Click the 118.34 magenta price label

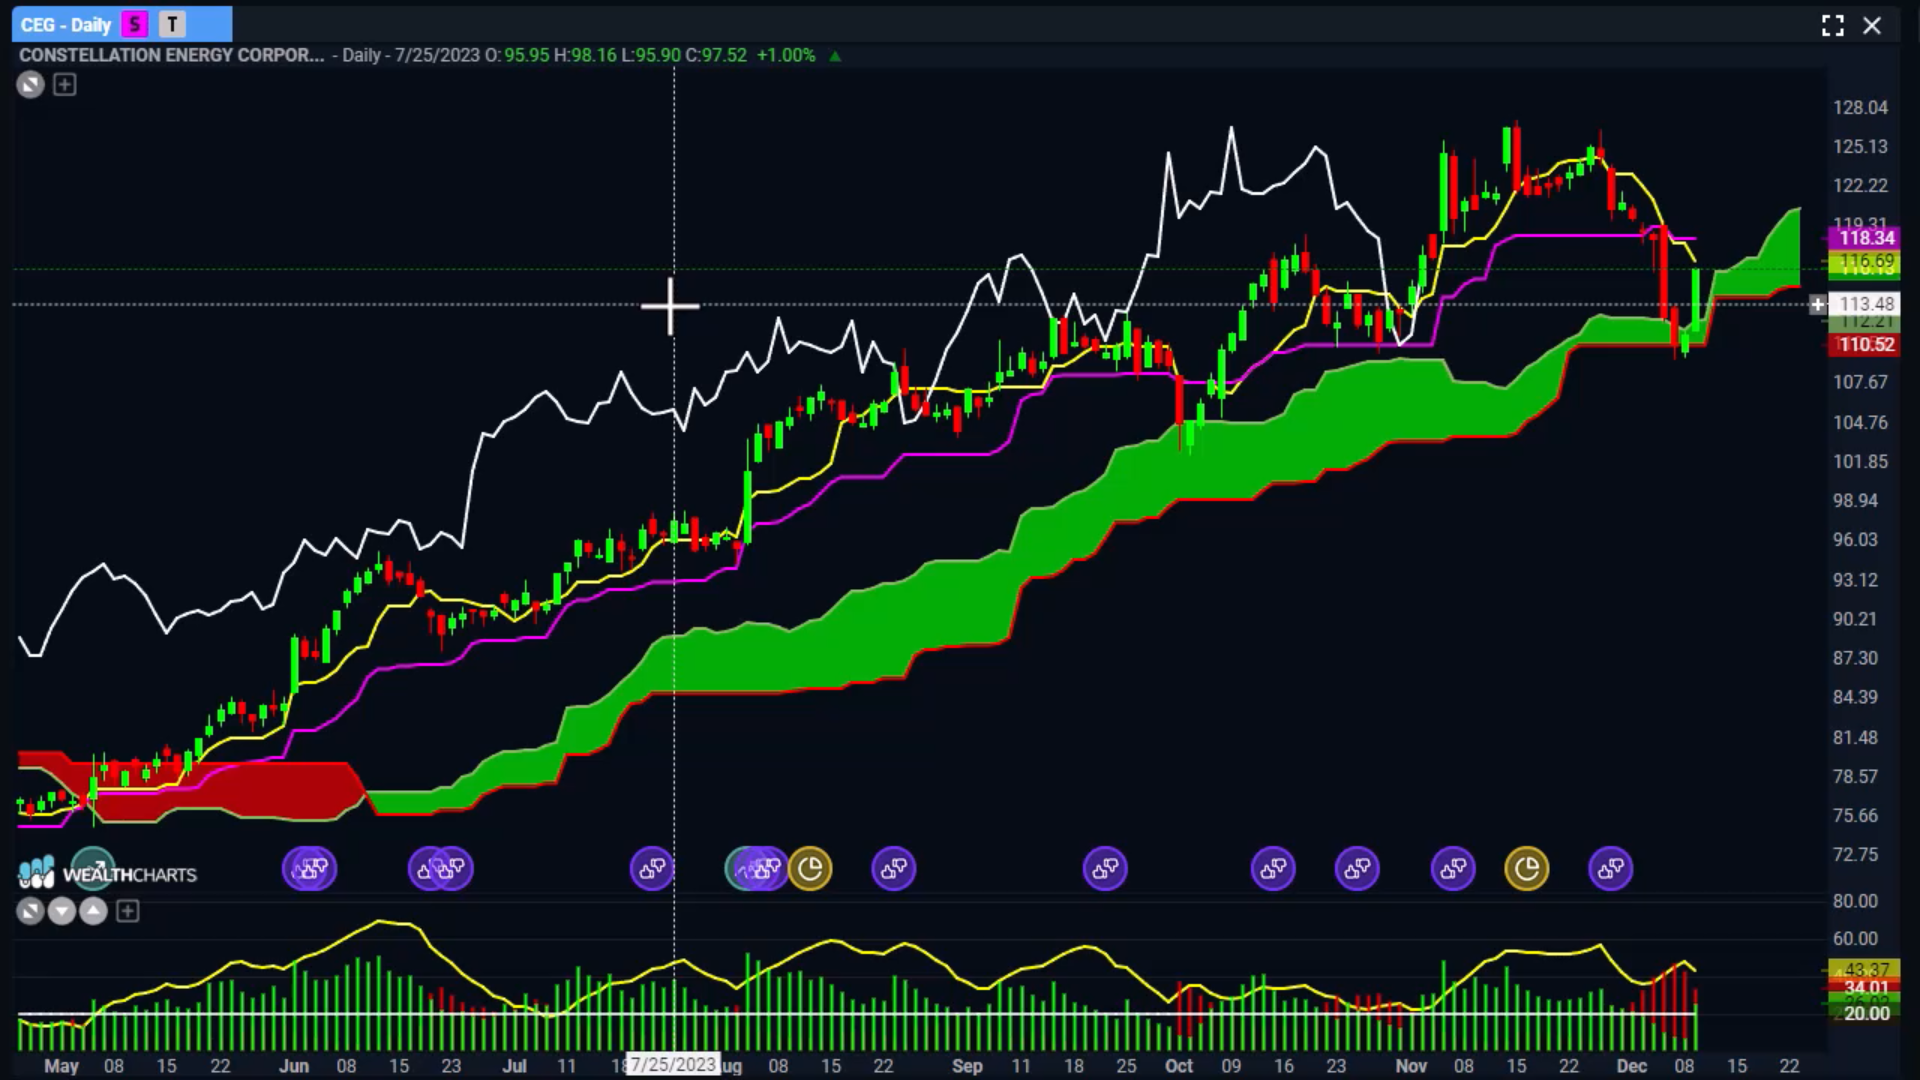click(x=1866, y=238)
